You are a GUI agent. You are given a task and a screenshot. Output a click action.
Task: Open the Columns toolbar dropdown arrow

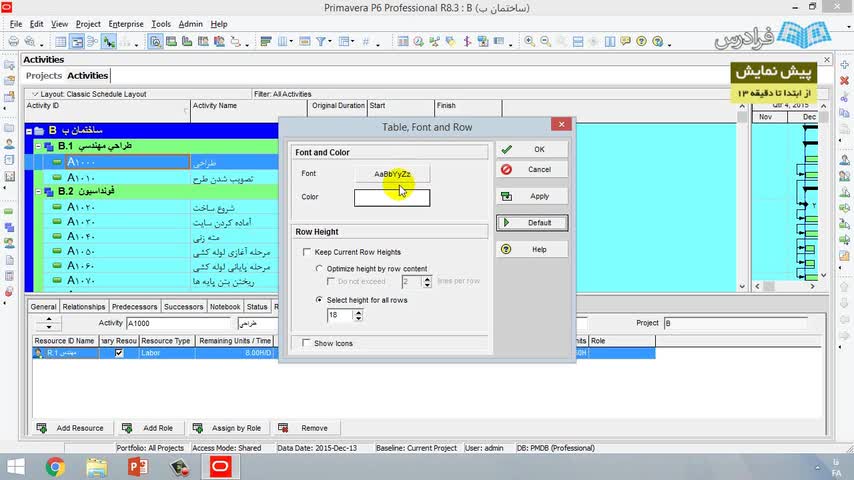point(291,42)
